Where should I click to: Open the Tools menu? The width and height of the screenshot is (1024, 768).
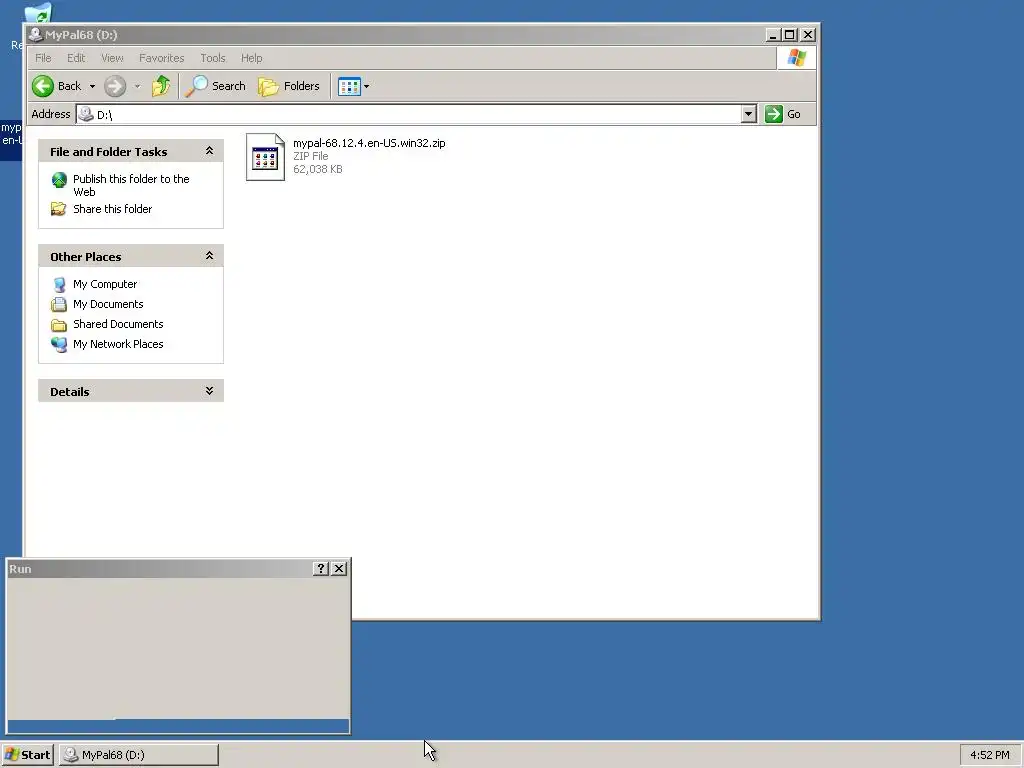[212, 58]
